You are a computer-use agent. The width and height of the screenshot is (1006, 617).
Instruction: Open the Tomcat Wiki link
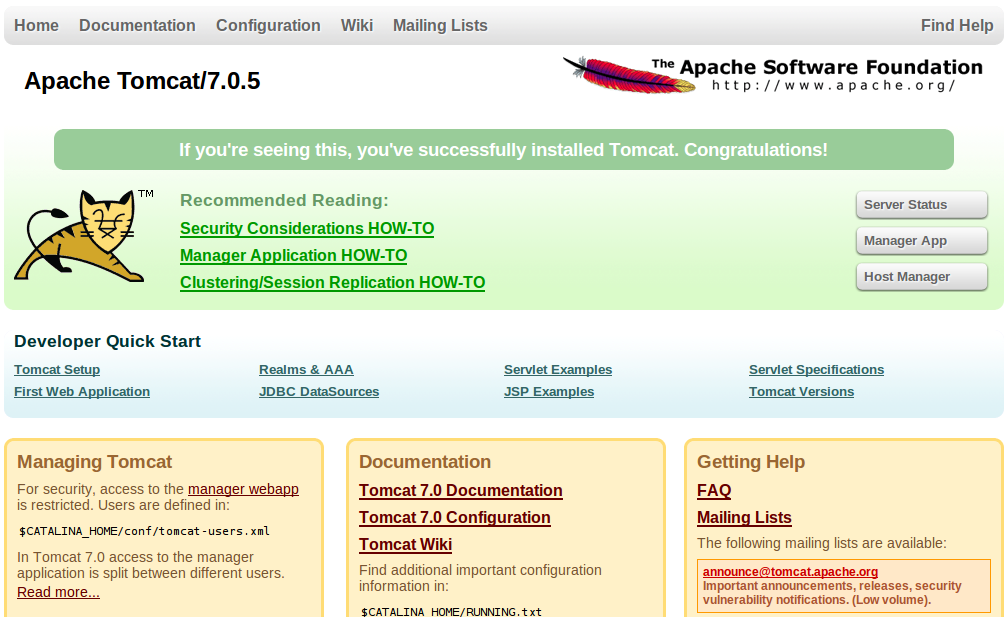tap(405, 545)
